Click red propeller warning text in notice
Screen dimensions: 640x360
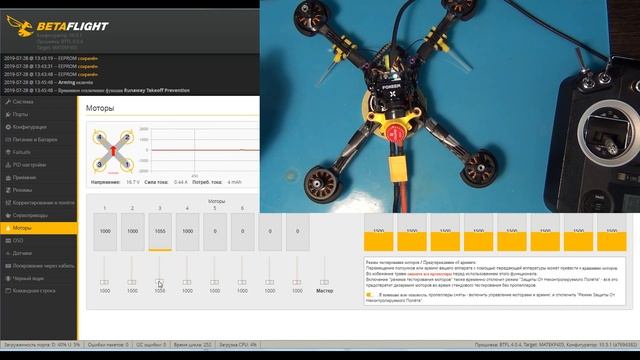[429, 274]
